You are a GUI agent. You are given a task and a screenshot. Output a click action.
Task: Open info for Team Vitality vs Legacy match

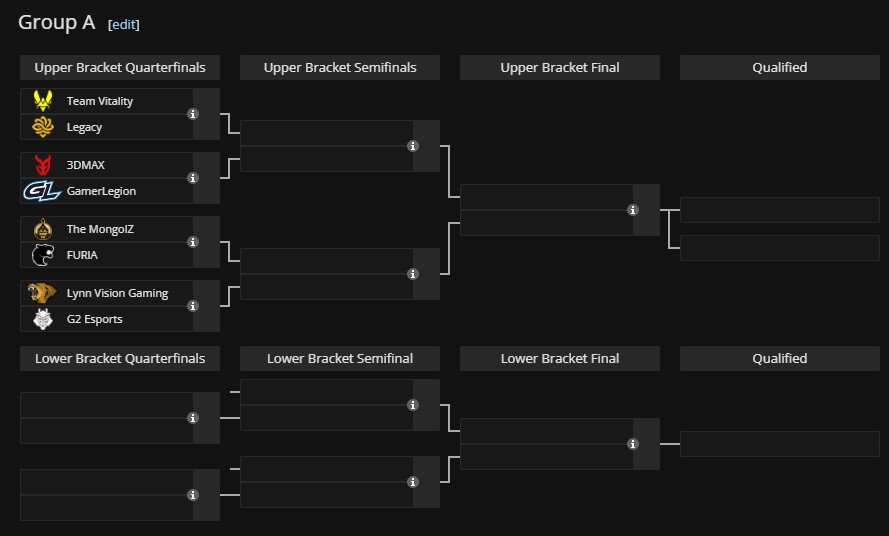click(x=193, y=114)
